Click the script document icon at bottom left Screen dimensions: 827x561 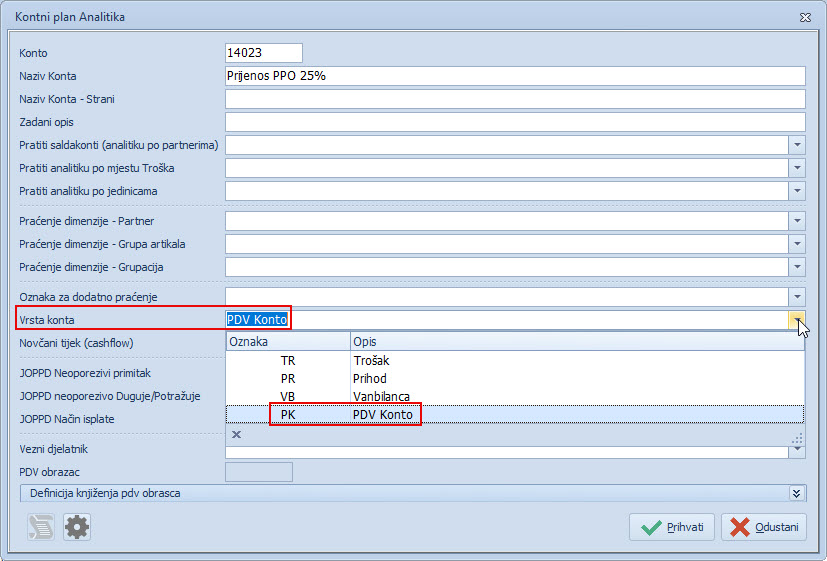(x=41, y=527)
